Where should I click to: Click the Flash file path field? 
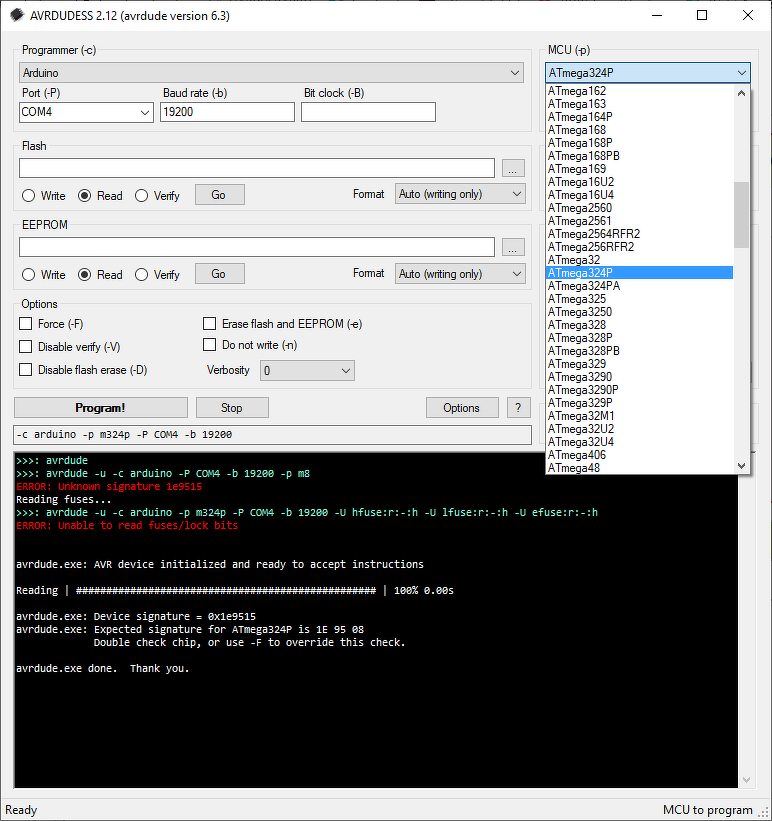tap(257, 168)
